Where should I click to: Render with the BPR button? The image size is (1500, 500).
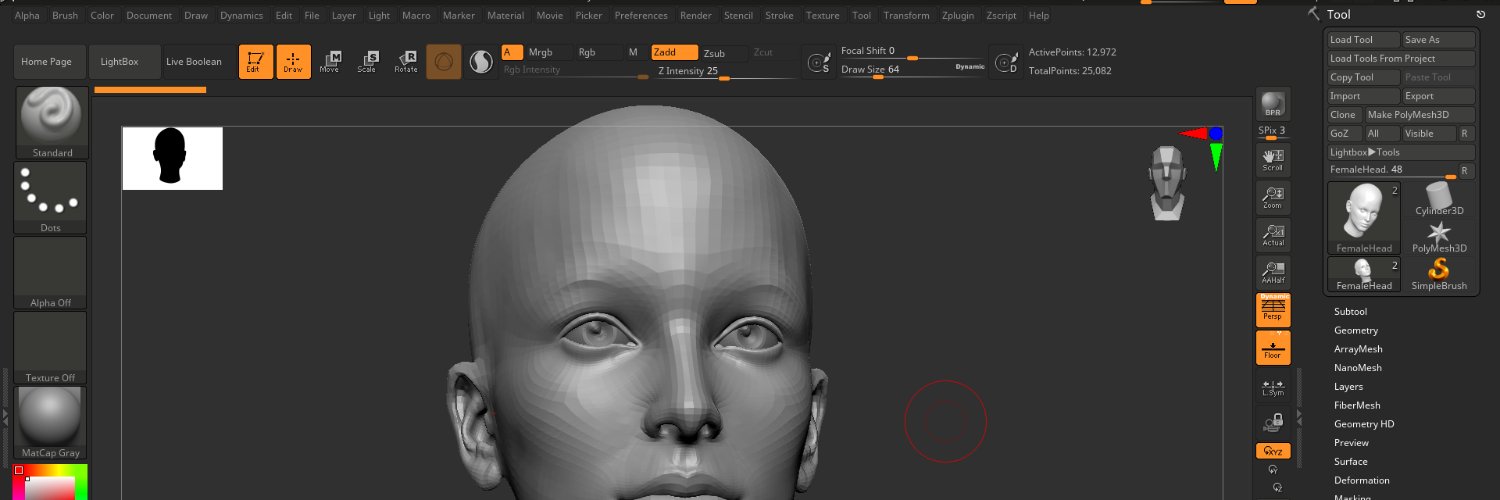click(1273, 104)
